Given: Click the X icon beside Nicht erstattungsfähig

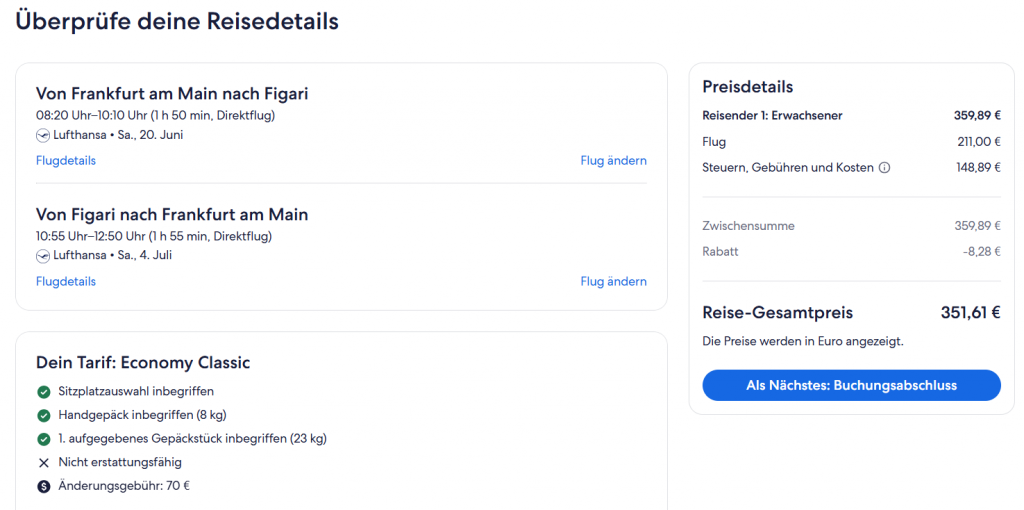Looking at the screenshot, I should 43,463.
